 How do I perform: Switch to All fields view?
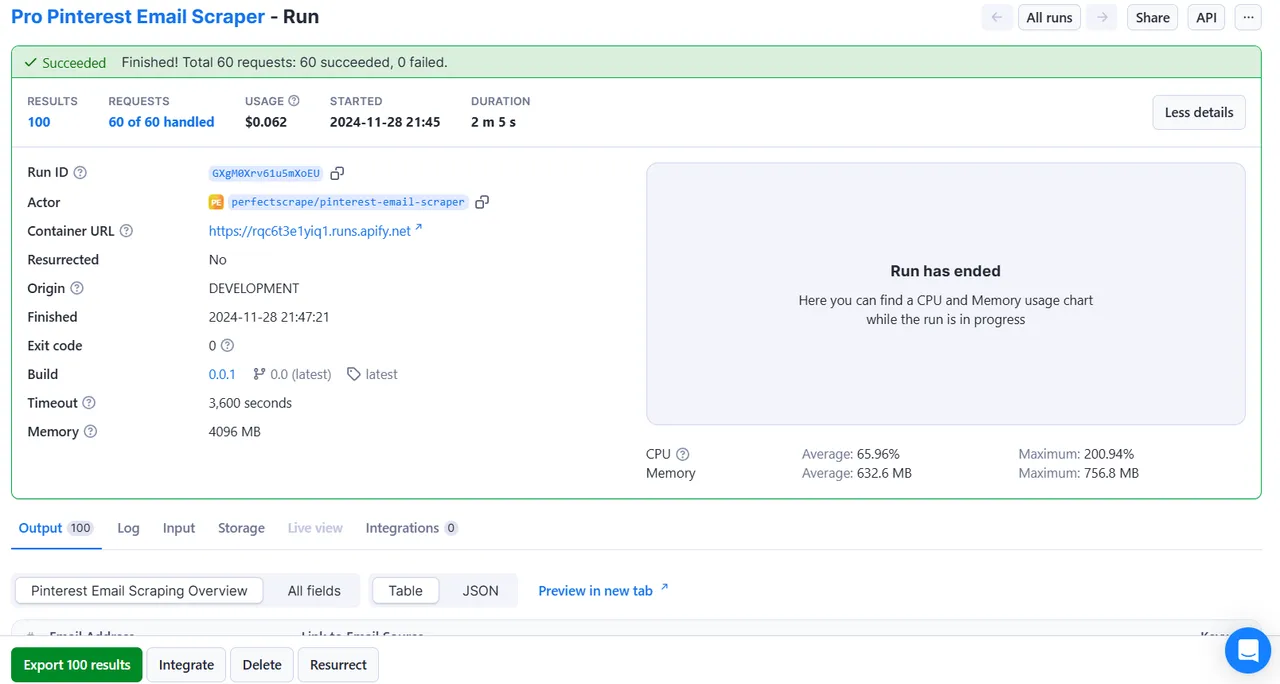314,591
